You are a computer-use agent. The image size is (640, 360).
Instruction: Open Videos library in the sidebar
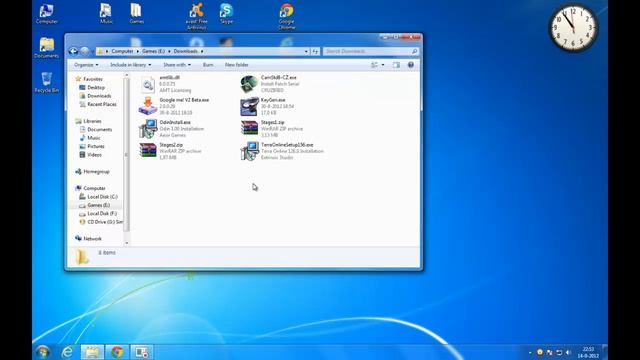94,155
